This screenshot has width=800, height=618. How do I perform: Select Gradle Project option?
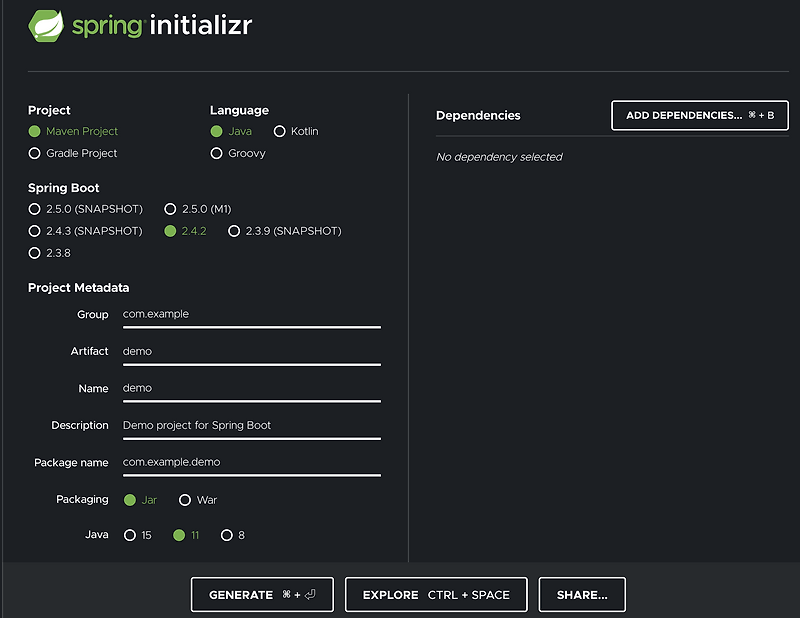[x=34, y=153]
